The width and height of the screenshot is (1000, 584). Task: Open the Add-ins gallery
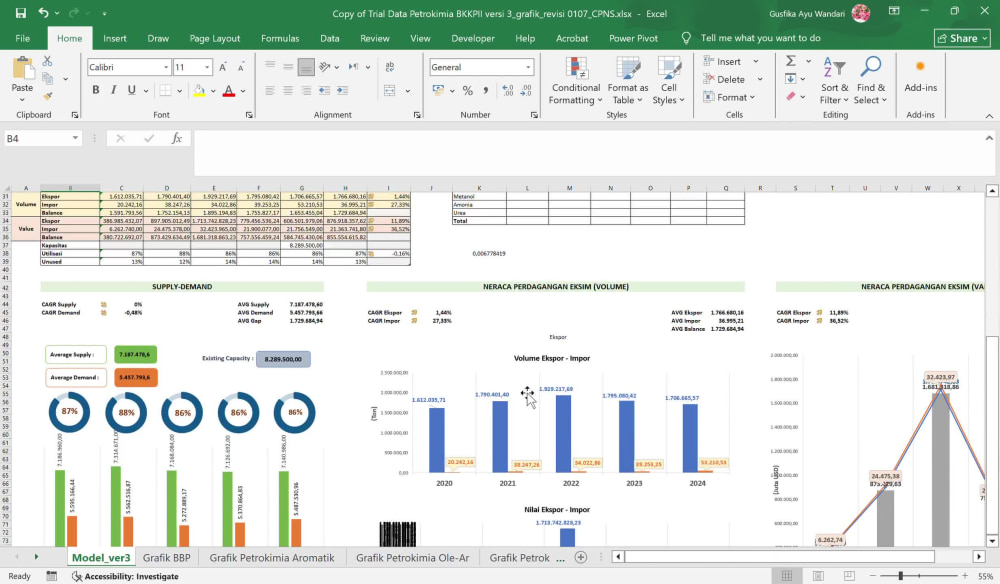point(920,77)
